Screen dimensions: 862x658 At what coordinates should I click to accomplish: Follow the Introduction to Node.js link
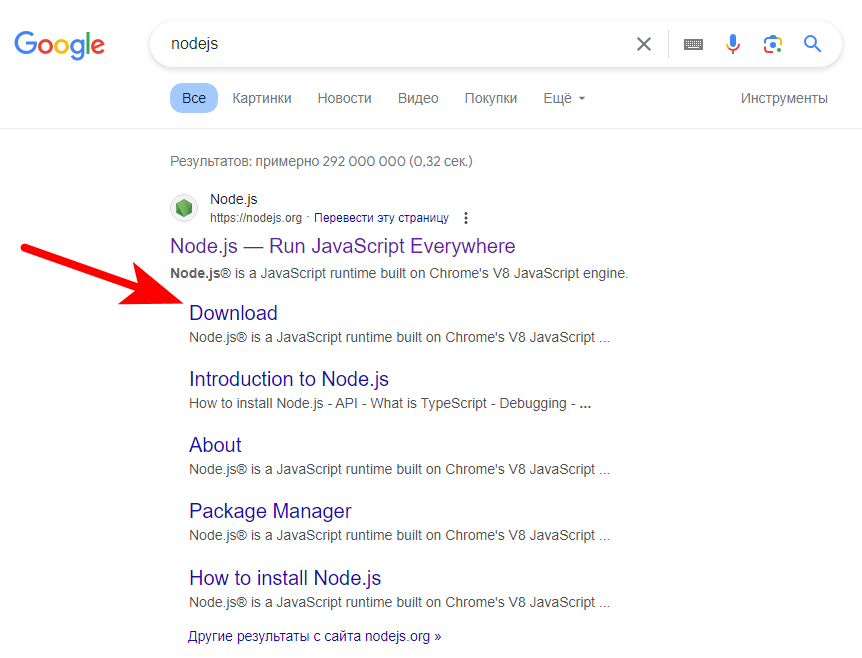[288, 379]
